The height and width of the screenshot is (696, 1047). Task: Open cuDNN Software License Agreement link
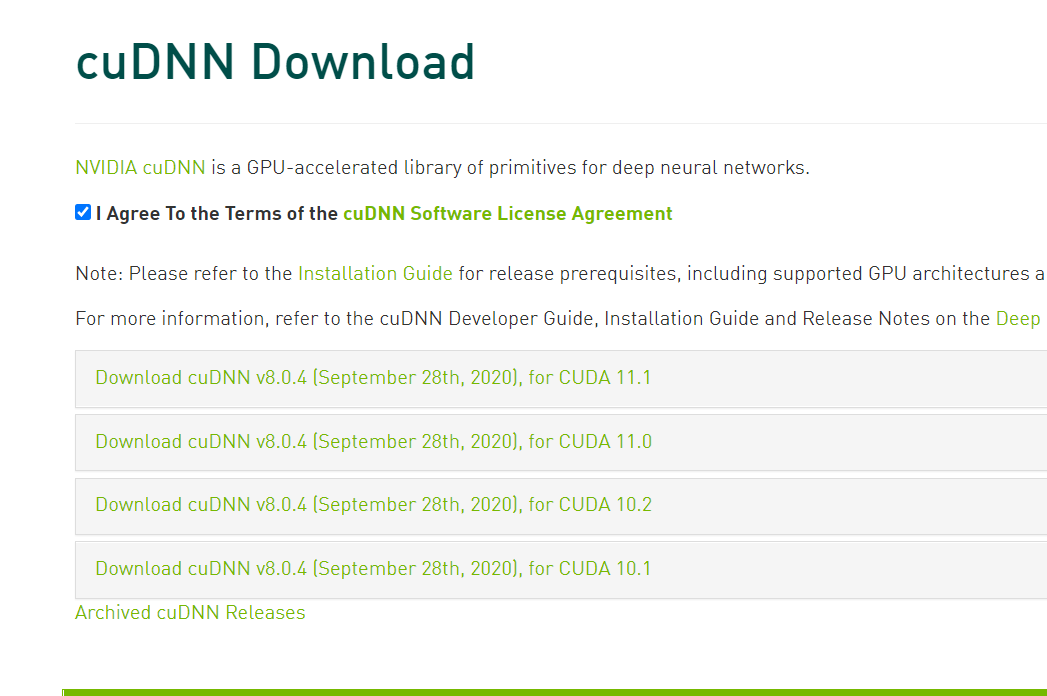click(x=507, y=214)
